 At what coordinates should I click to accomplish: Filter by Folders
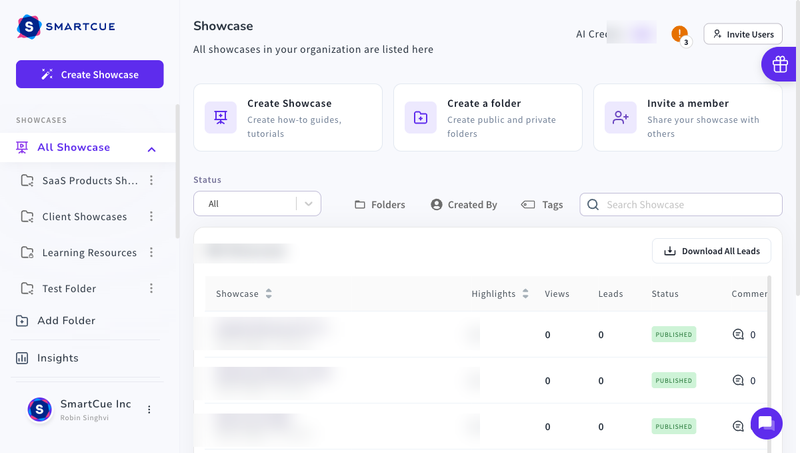(380, 205)
